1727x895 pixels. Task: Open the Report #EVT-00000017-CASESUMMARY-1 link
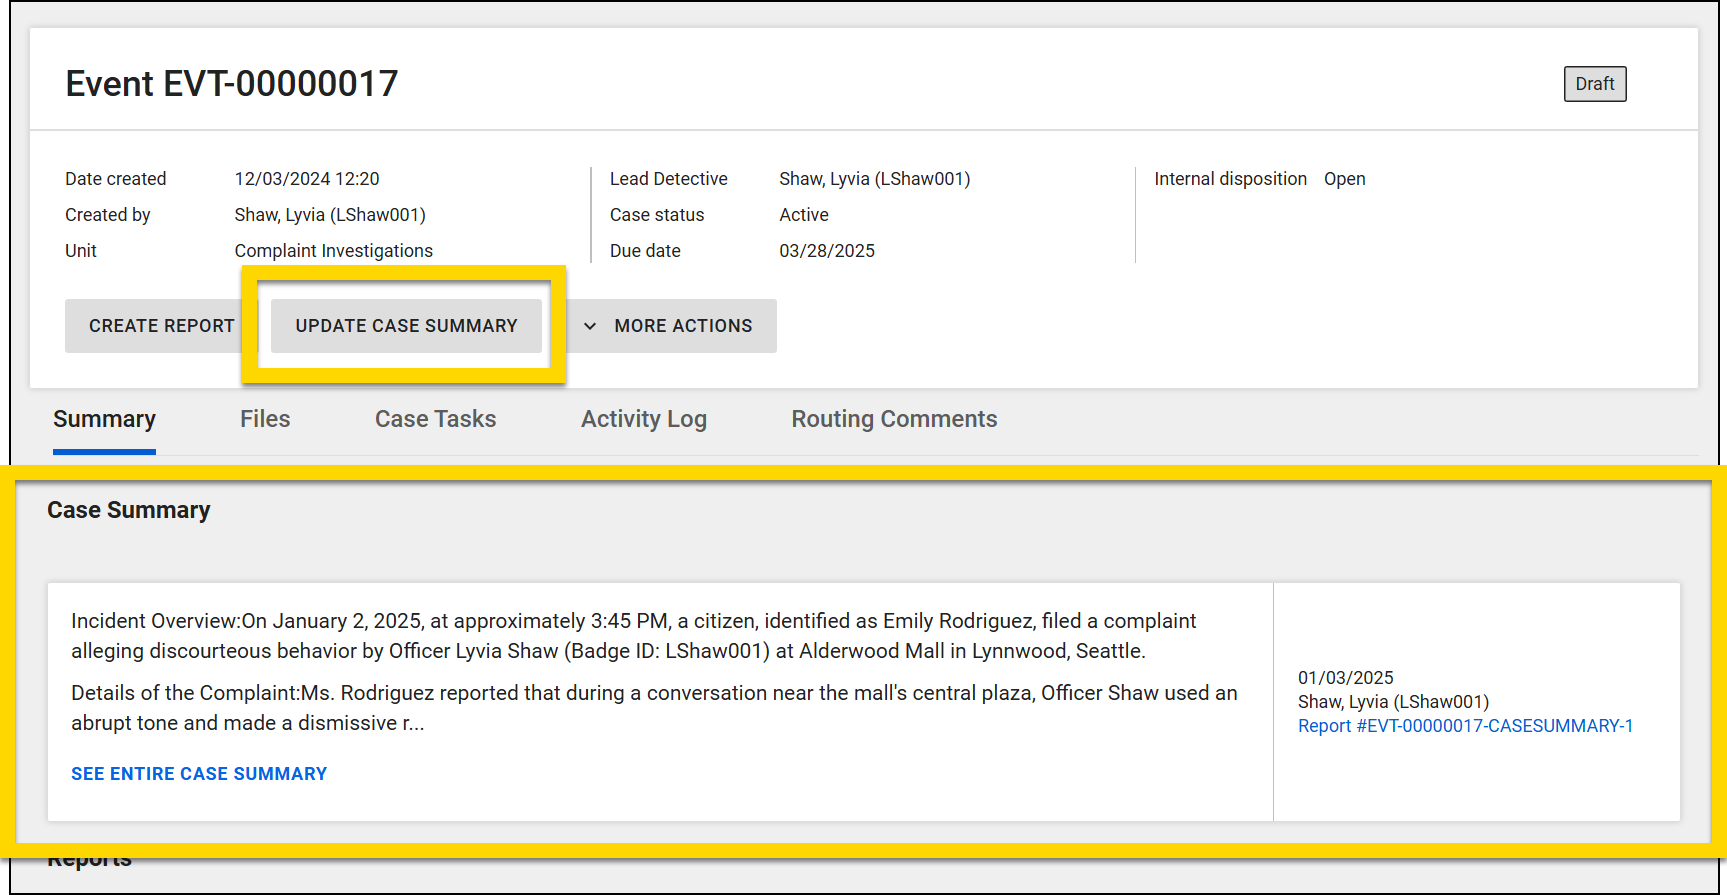tap(1465, 726)
